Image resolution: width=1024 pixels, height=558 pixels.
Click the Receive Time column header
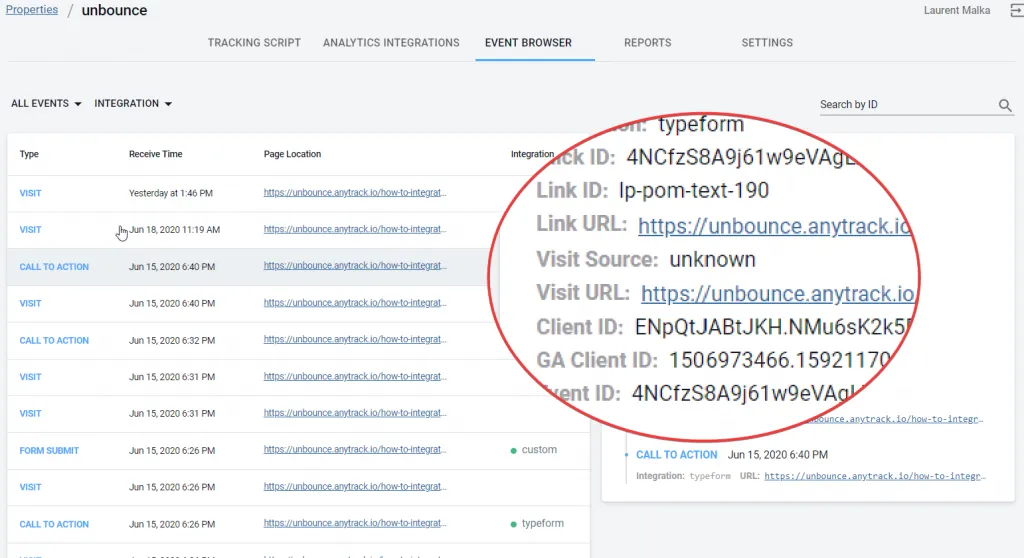click(x=155, y=154)
